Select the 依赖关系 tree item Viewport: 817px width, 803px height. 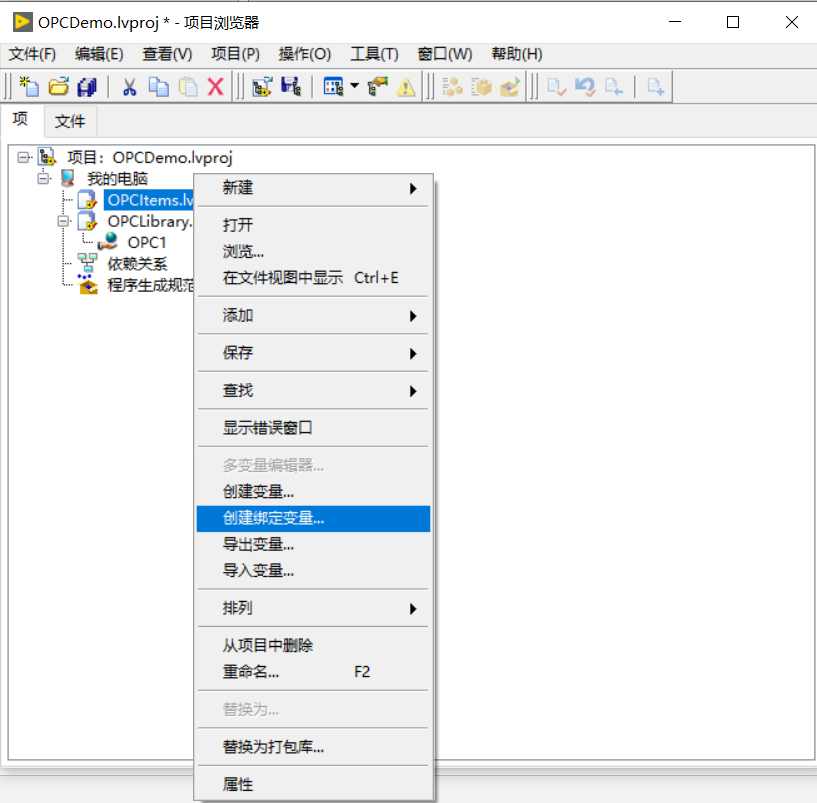pyautogui.click(x=138, y=264)
